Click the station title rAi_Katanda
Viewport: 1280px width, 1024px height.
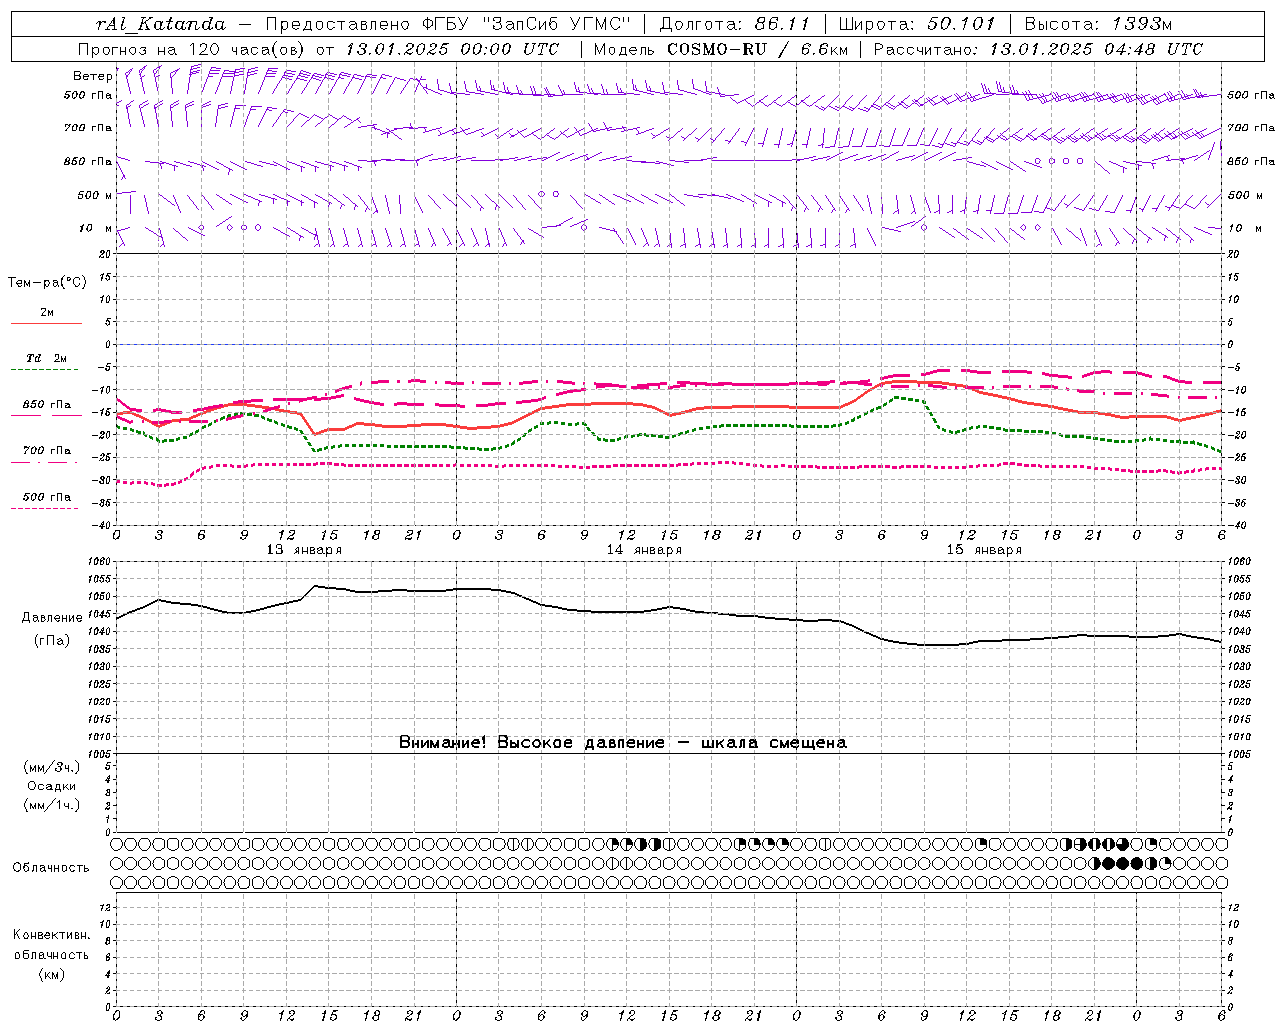tap(161, 24)
